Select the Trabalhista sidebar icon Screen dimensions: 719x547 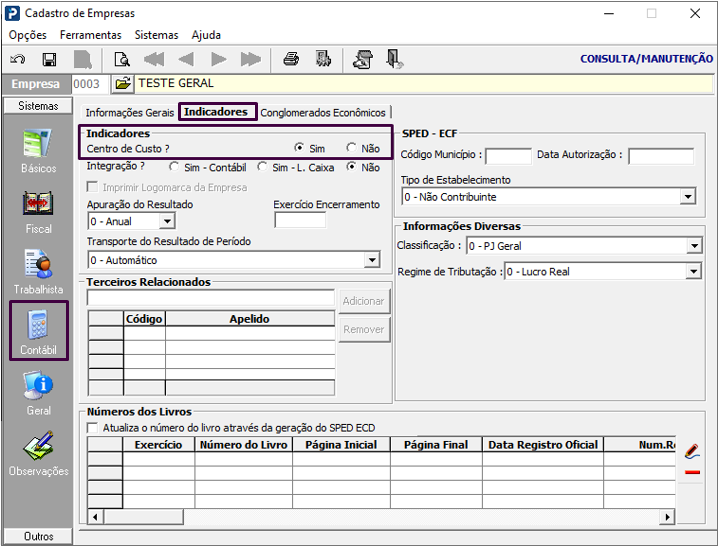pos(39,272)
